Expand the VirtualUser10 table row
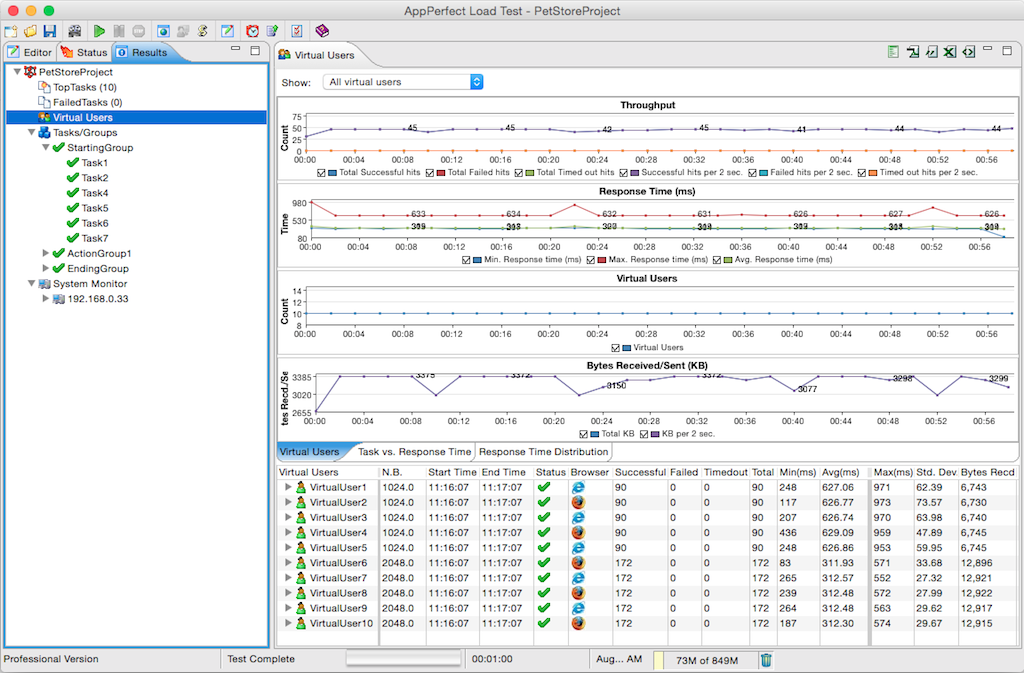Screen dimensions: 1024x673 pyautogui.click(x=287, y=623)
